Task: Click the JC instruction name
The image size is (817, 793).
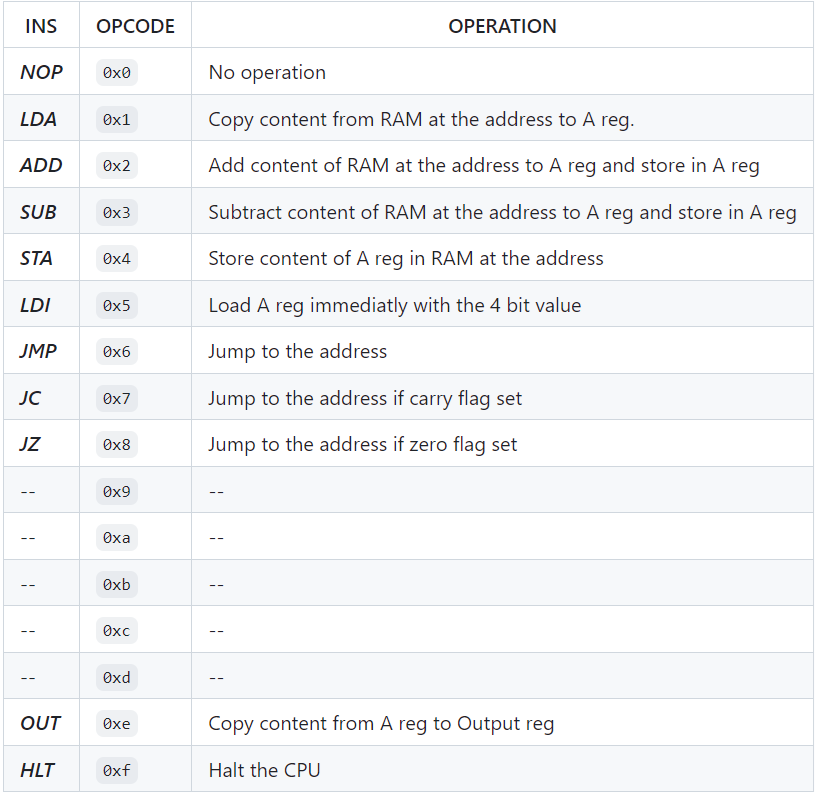Action: click(30, 398)
